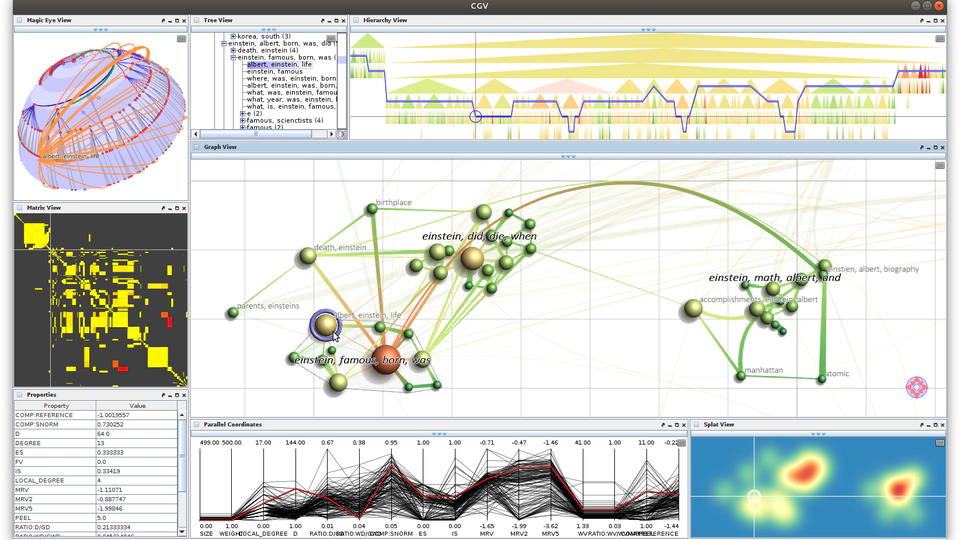Expand the Tree View toolbar strip
The width and height of the screenshot is (960, 540).
pyautogui.click(x=269, y=29)
